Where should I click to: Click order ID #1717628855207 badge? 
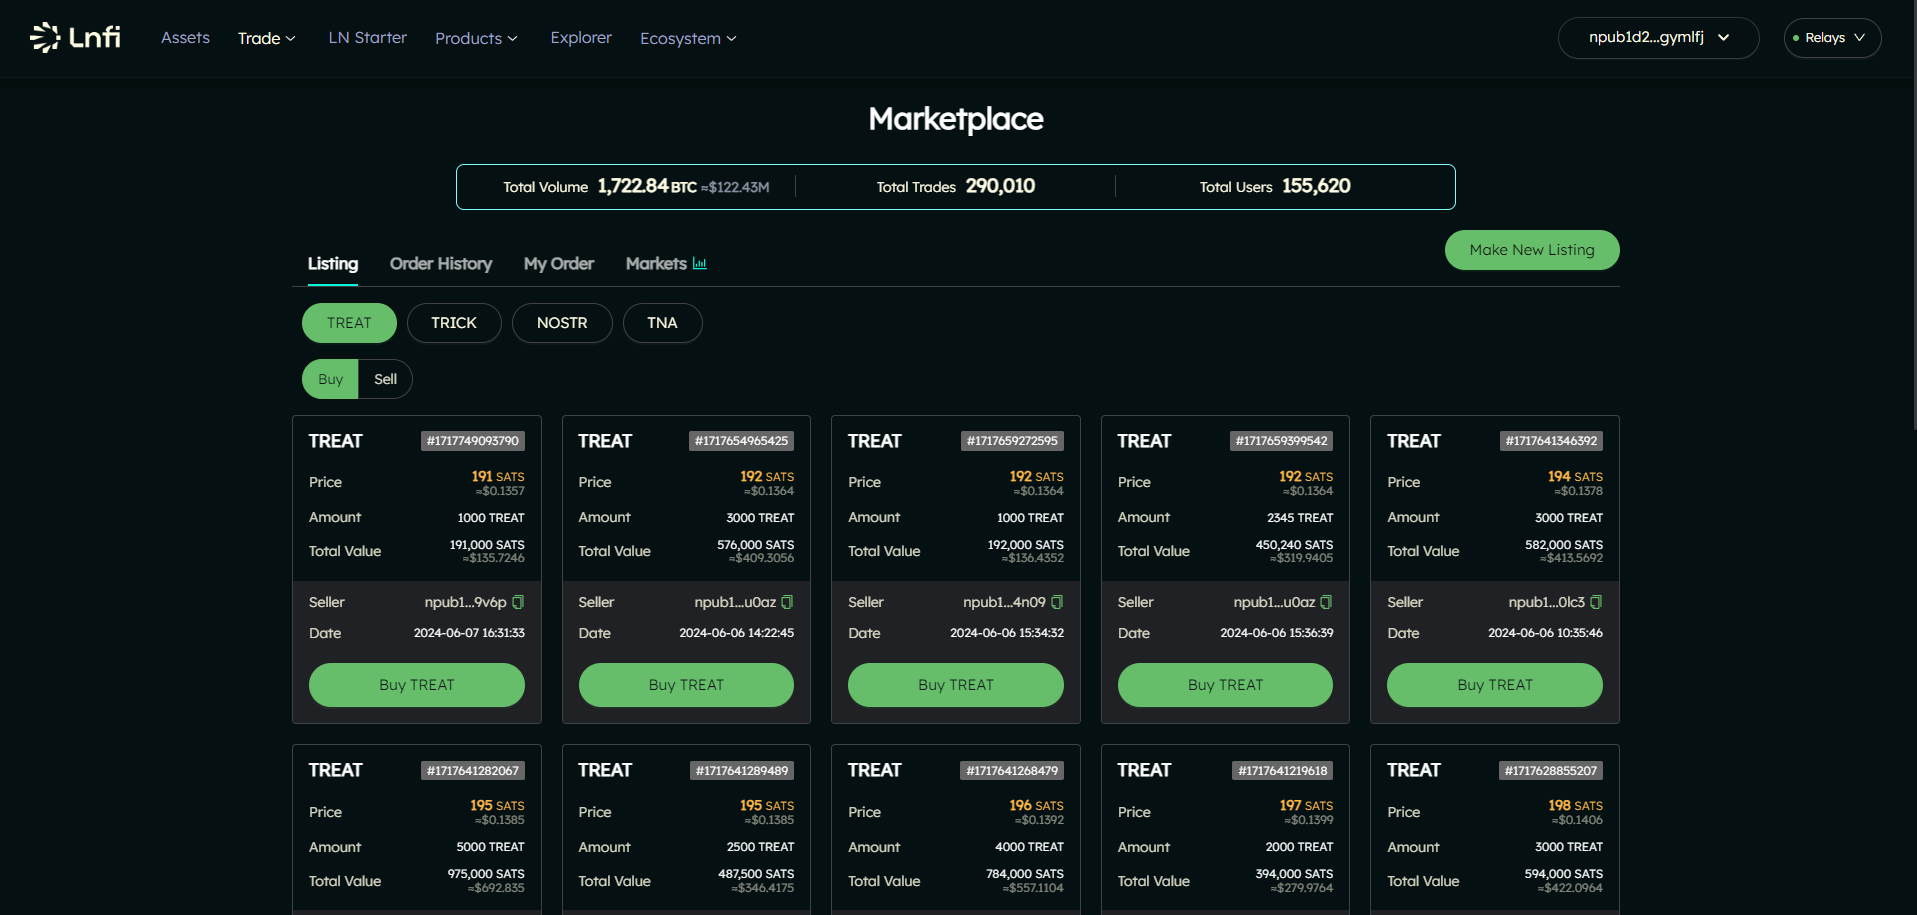[1551, 771]
